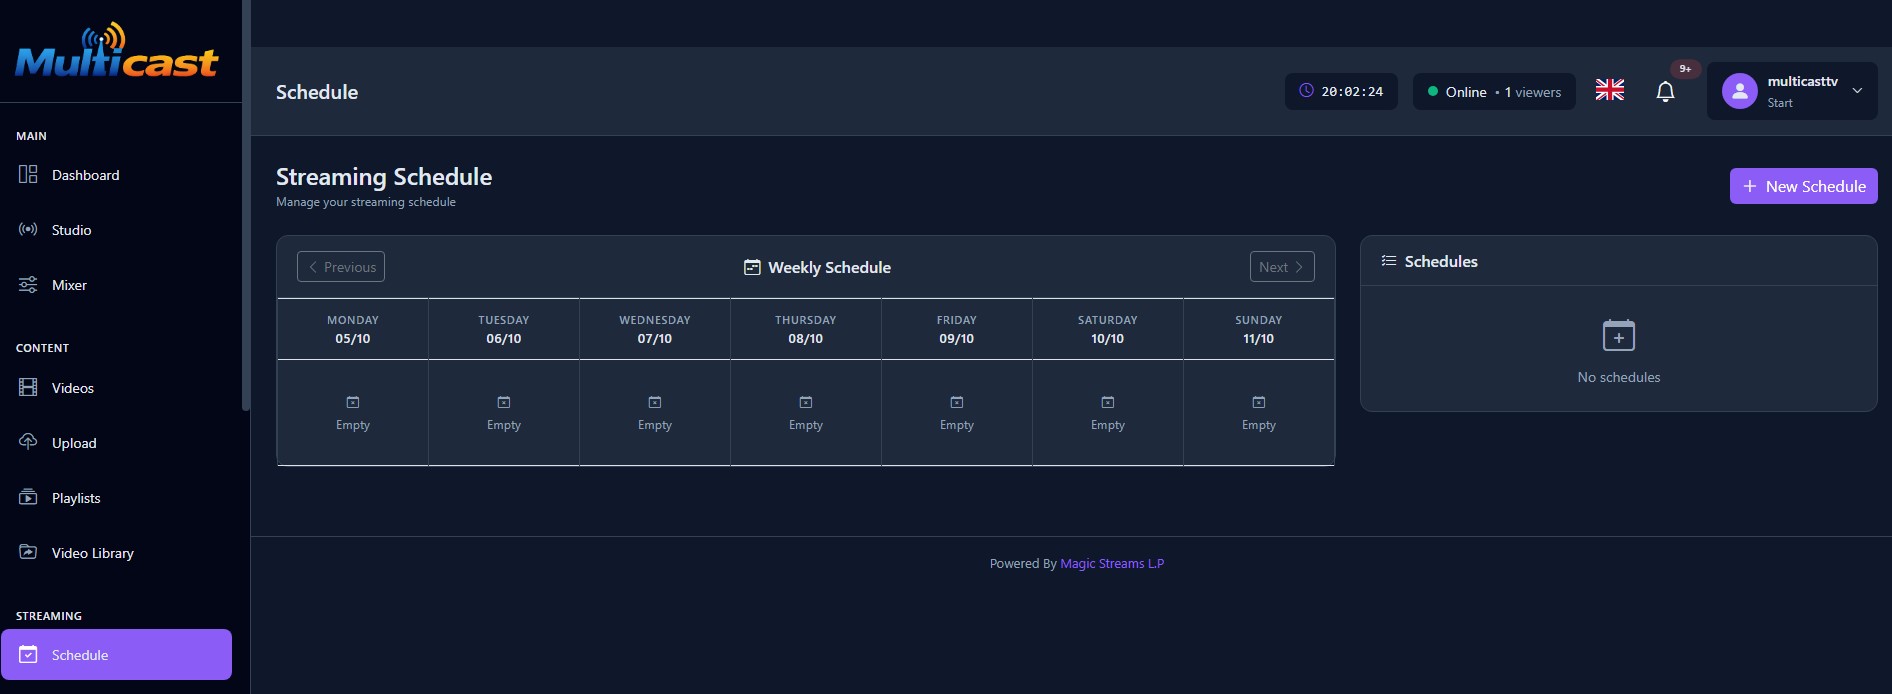Click the multicasttv user avatar icon
Viewport: 1892px width, 694px height.
pos(1739,91)
